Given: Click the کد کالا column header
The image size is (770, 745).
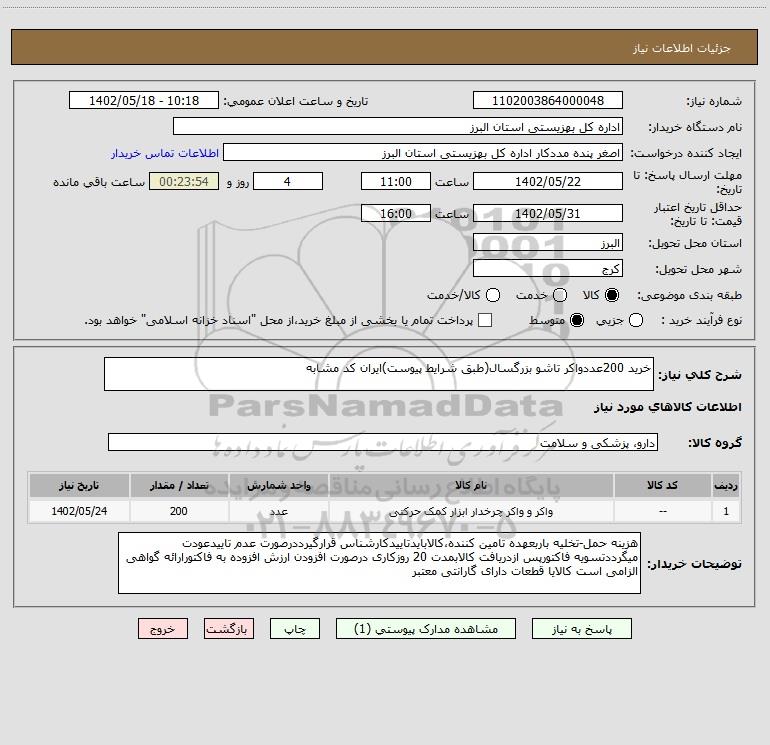Looking at the screenshot, I should click(x=662, y=485).
